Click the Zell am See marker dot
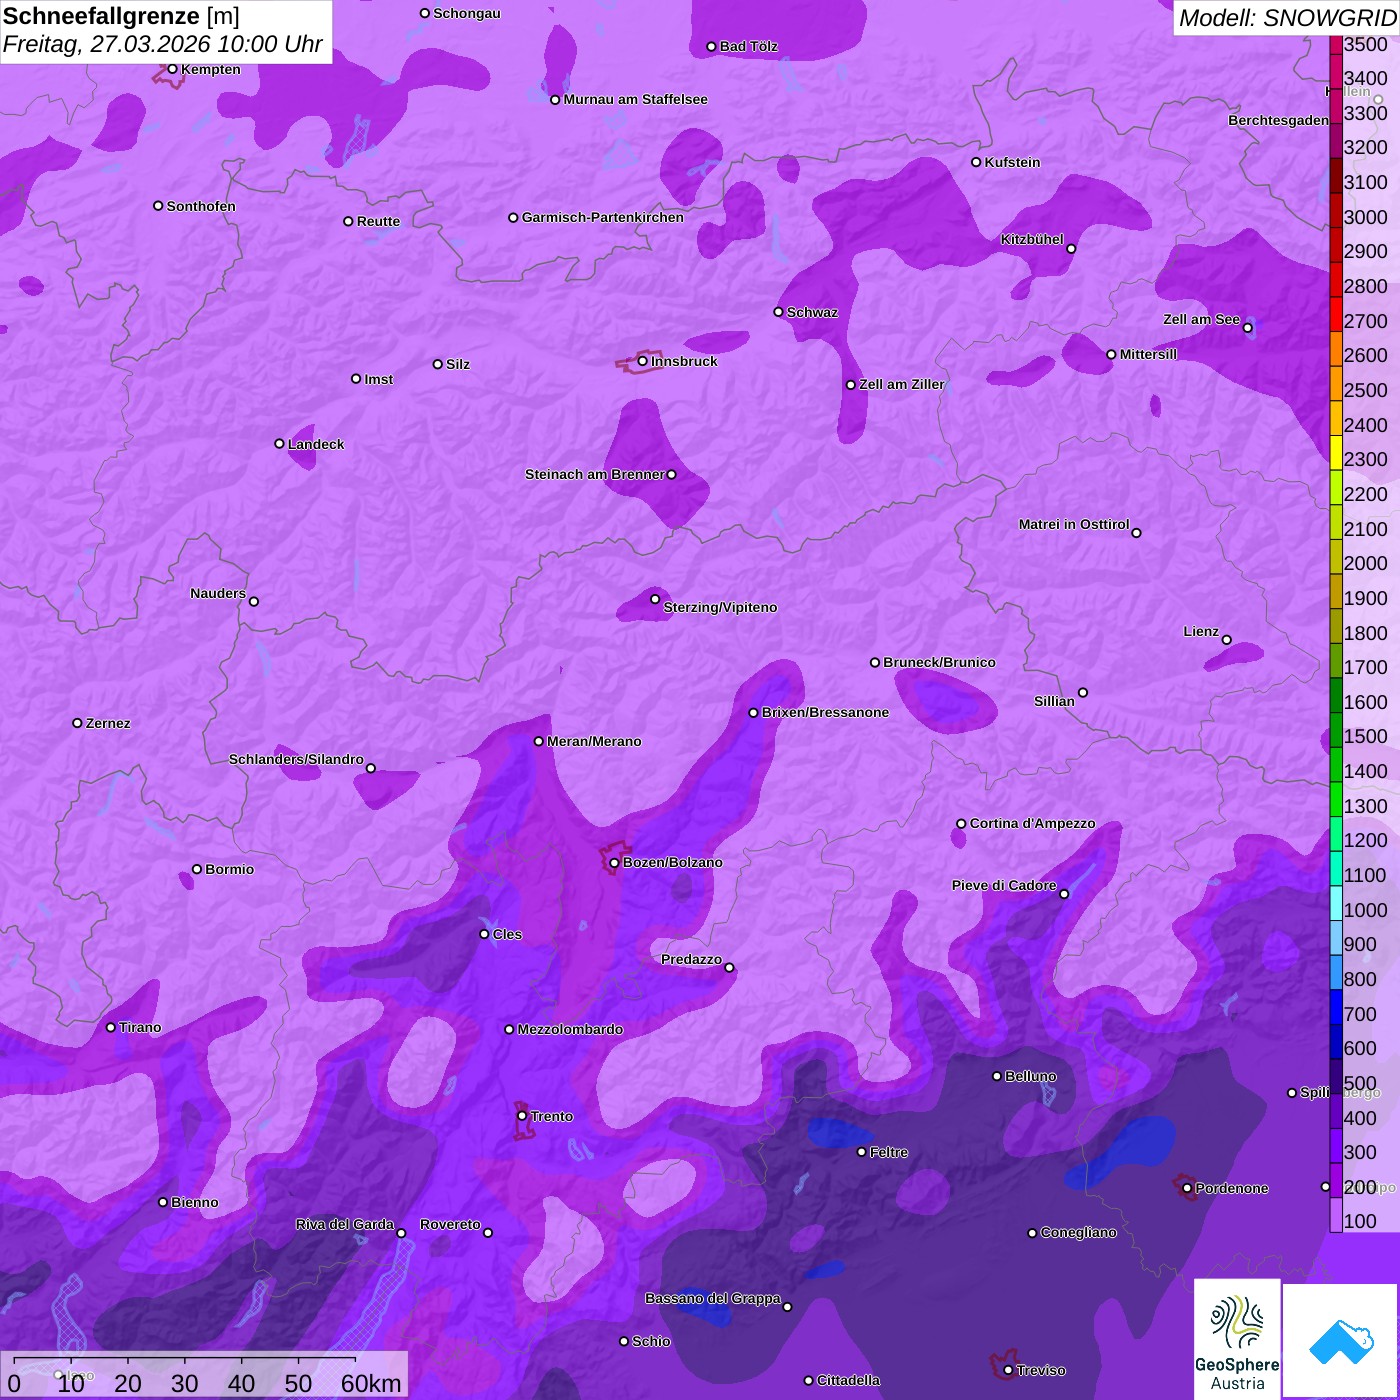1400x1400 pixels. click(x=1247, y=328)
